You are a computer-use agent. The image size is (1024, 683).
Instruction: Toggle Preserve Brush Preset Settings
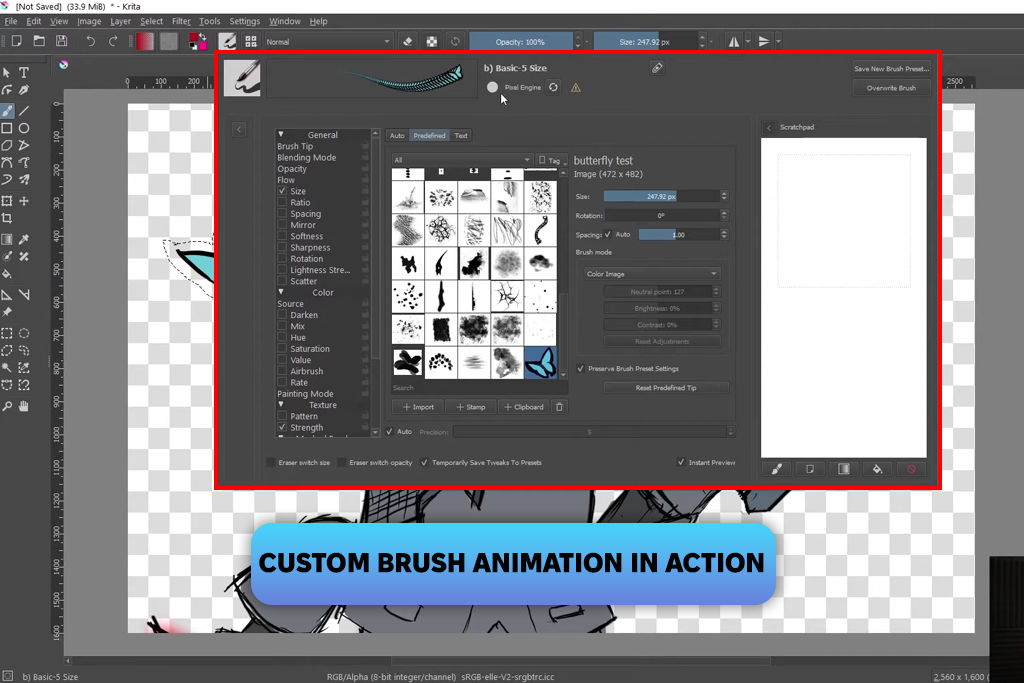pyautogui.click(x=581, y=368)
